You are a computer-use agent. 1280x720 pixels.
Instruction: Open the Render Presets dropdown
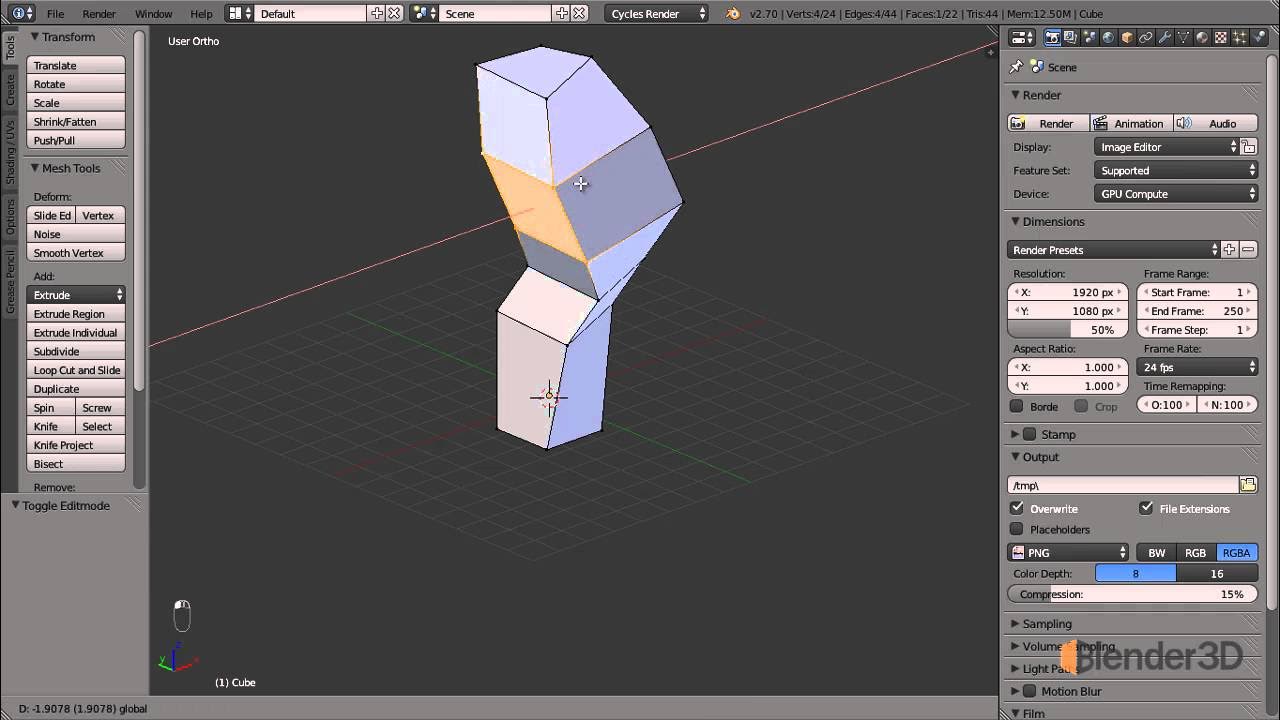coord(1114,250)
